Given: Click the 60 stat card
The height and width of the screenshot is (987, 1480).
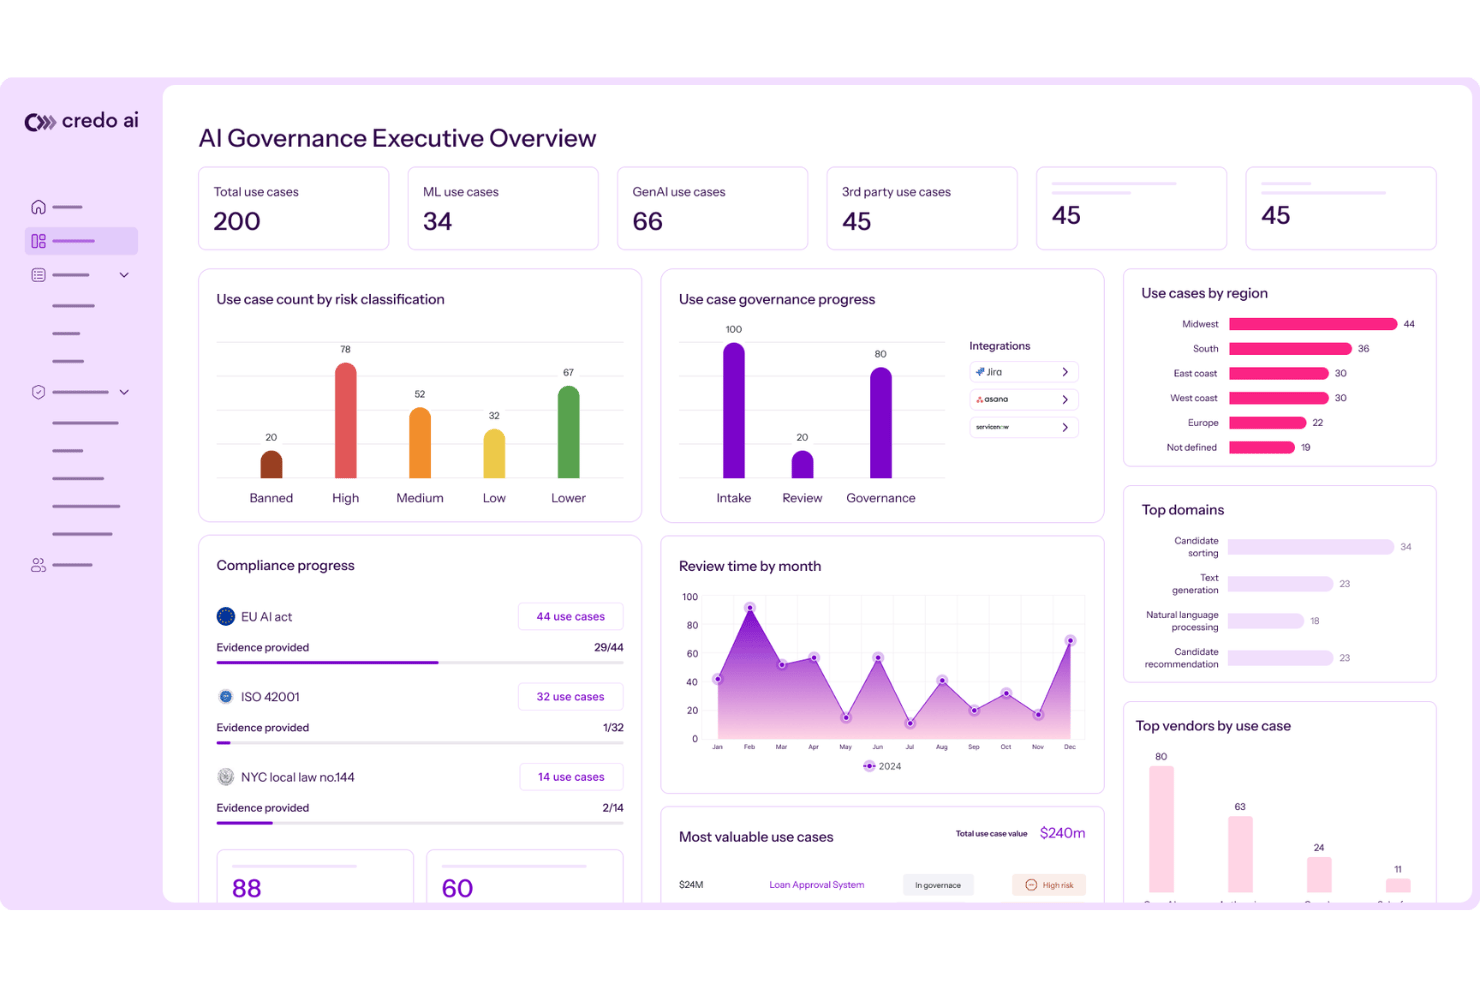Looking at the screenshot, I should pyautogui.click(x=525, y=877).
